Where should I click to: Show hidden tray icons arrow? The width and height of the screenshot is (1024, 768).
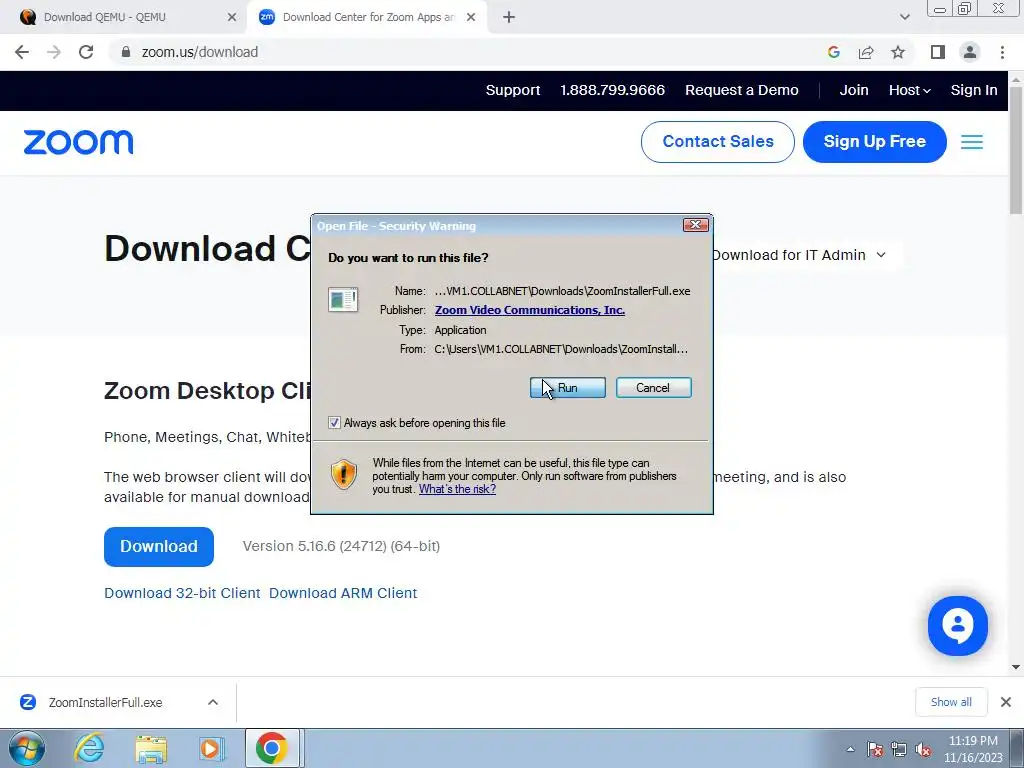850,749
